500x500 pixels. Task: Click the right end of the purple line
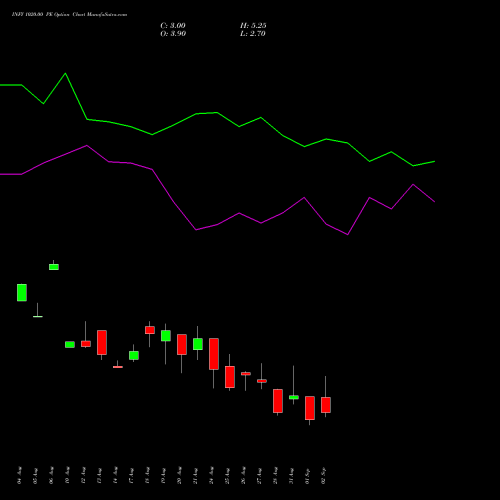tap(434, 202)
